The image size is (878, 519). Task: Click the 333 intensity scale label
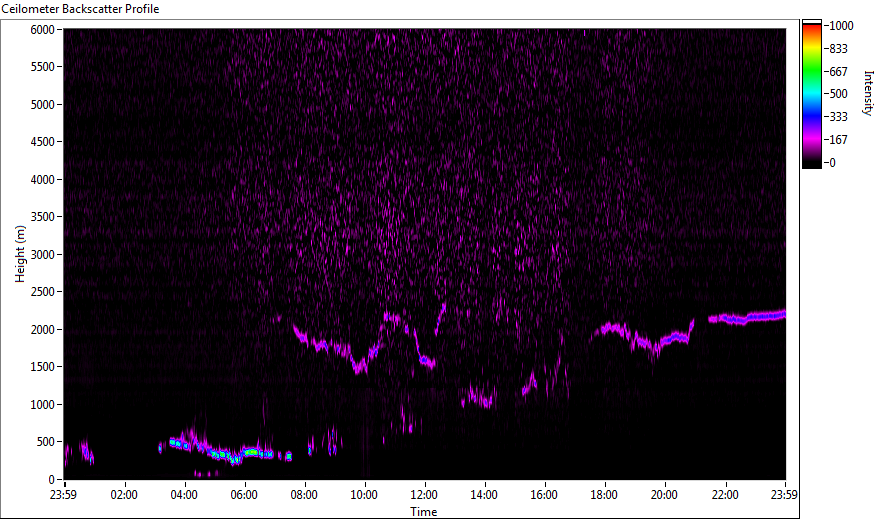[838, 116]
